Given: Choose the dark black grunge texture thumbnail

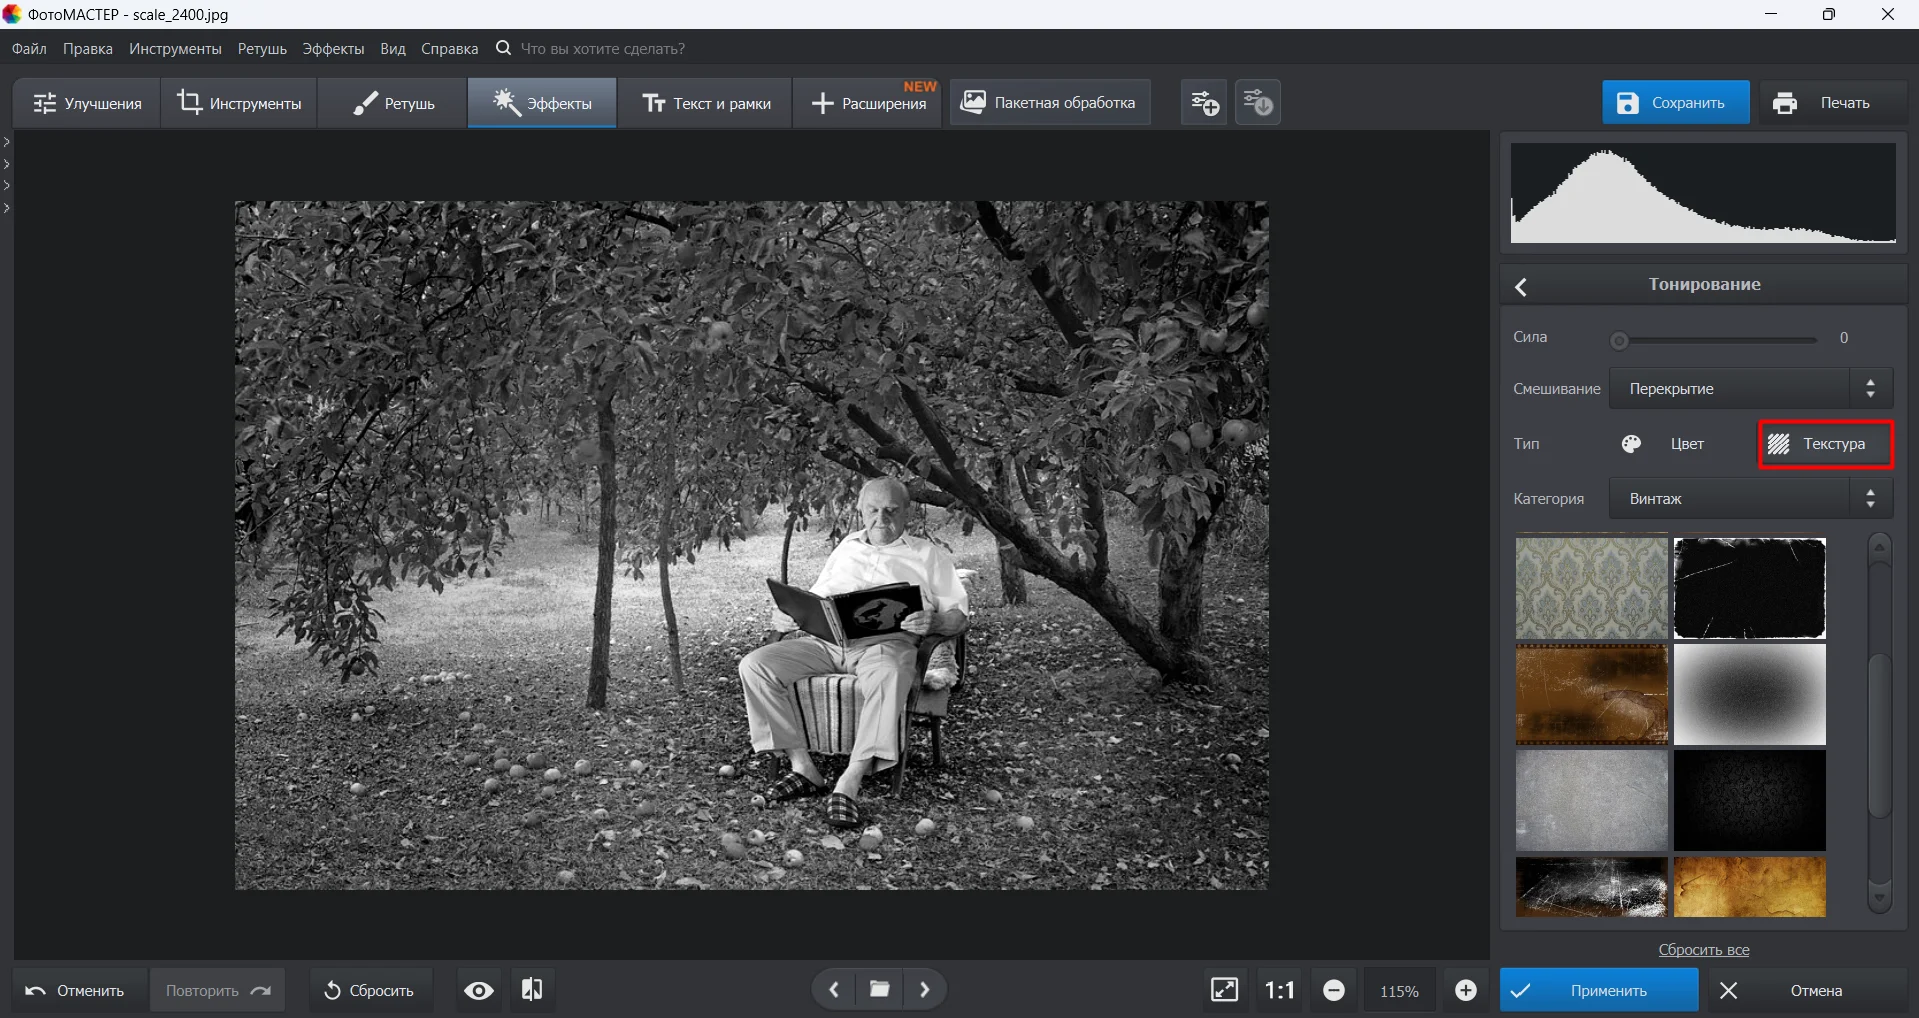Looking at the screenshot, I should [1750, 800].
